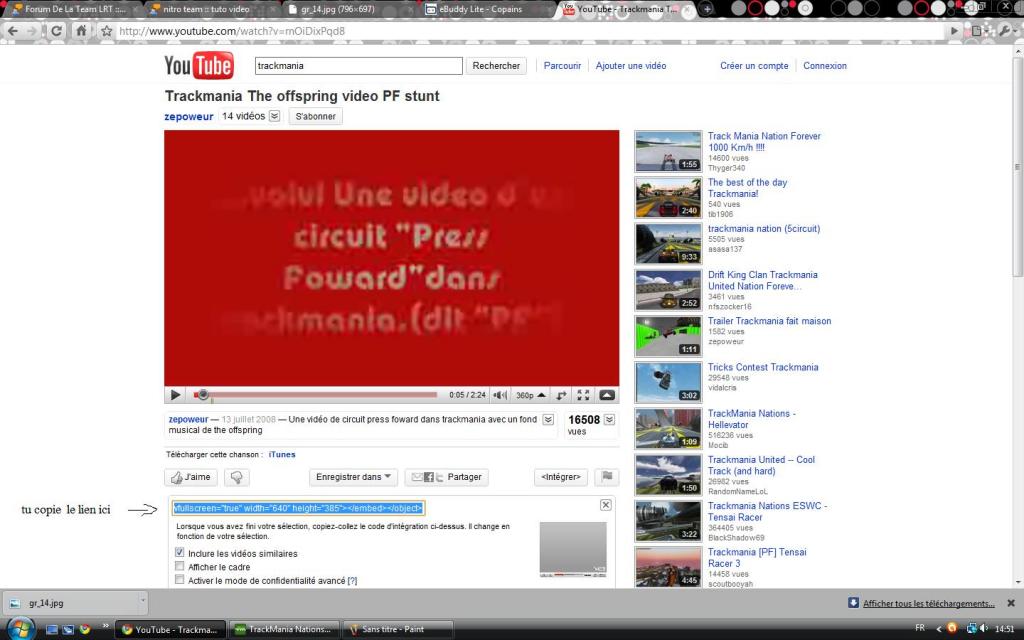Screen dimensions: 1024x640
Task: Bookmark page with star icon
Action: (106, 31)
